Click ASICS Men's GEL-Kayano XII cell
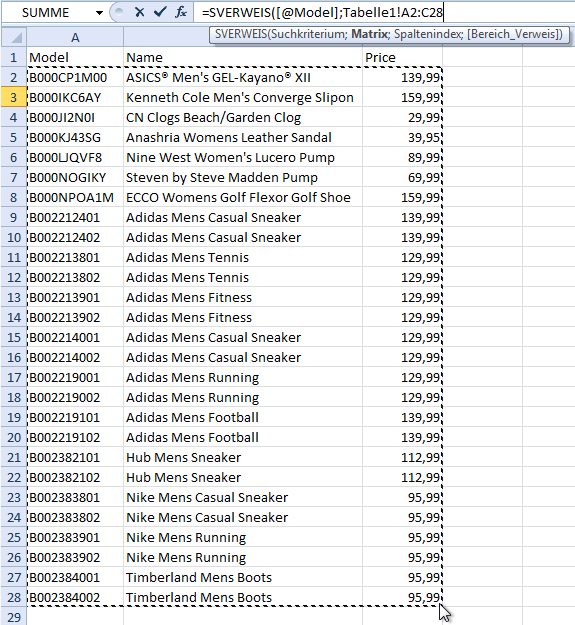 point(243,77)
